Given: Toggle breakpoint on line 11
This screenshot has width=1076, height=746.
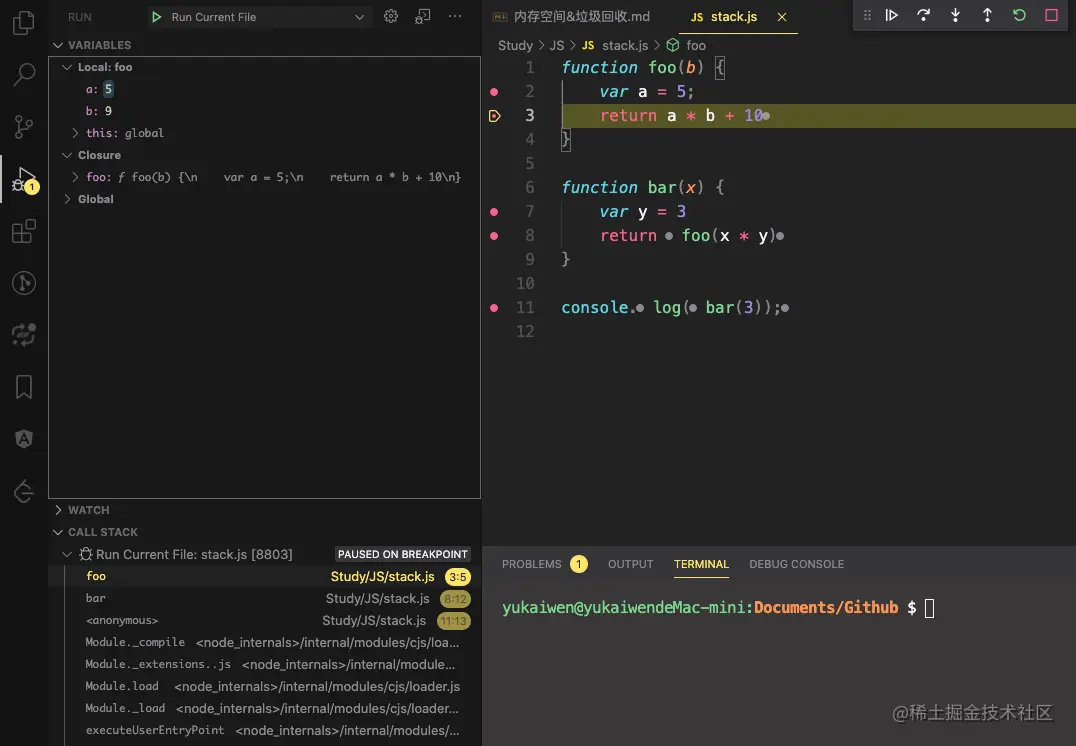Looking at the screenshot, I should pyautogui.click(x=494, y=308).
